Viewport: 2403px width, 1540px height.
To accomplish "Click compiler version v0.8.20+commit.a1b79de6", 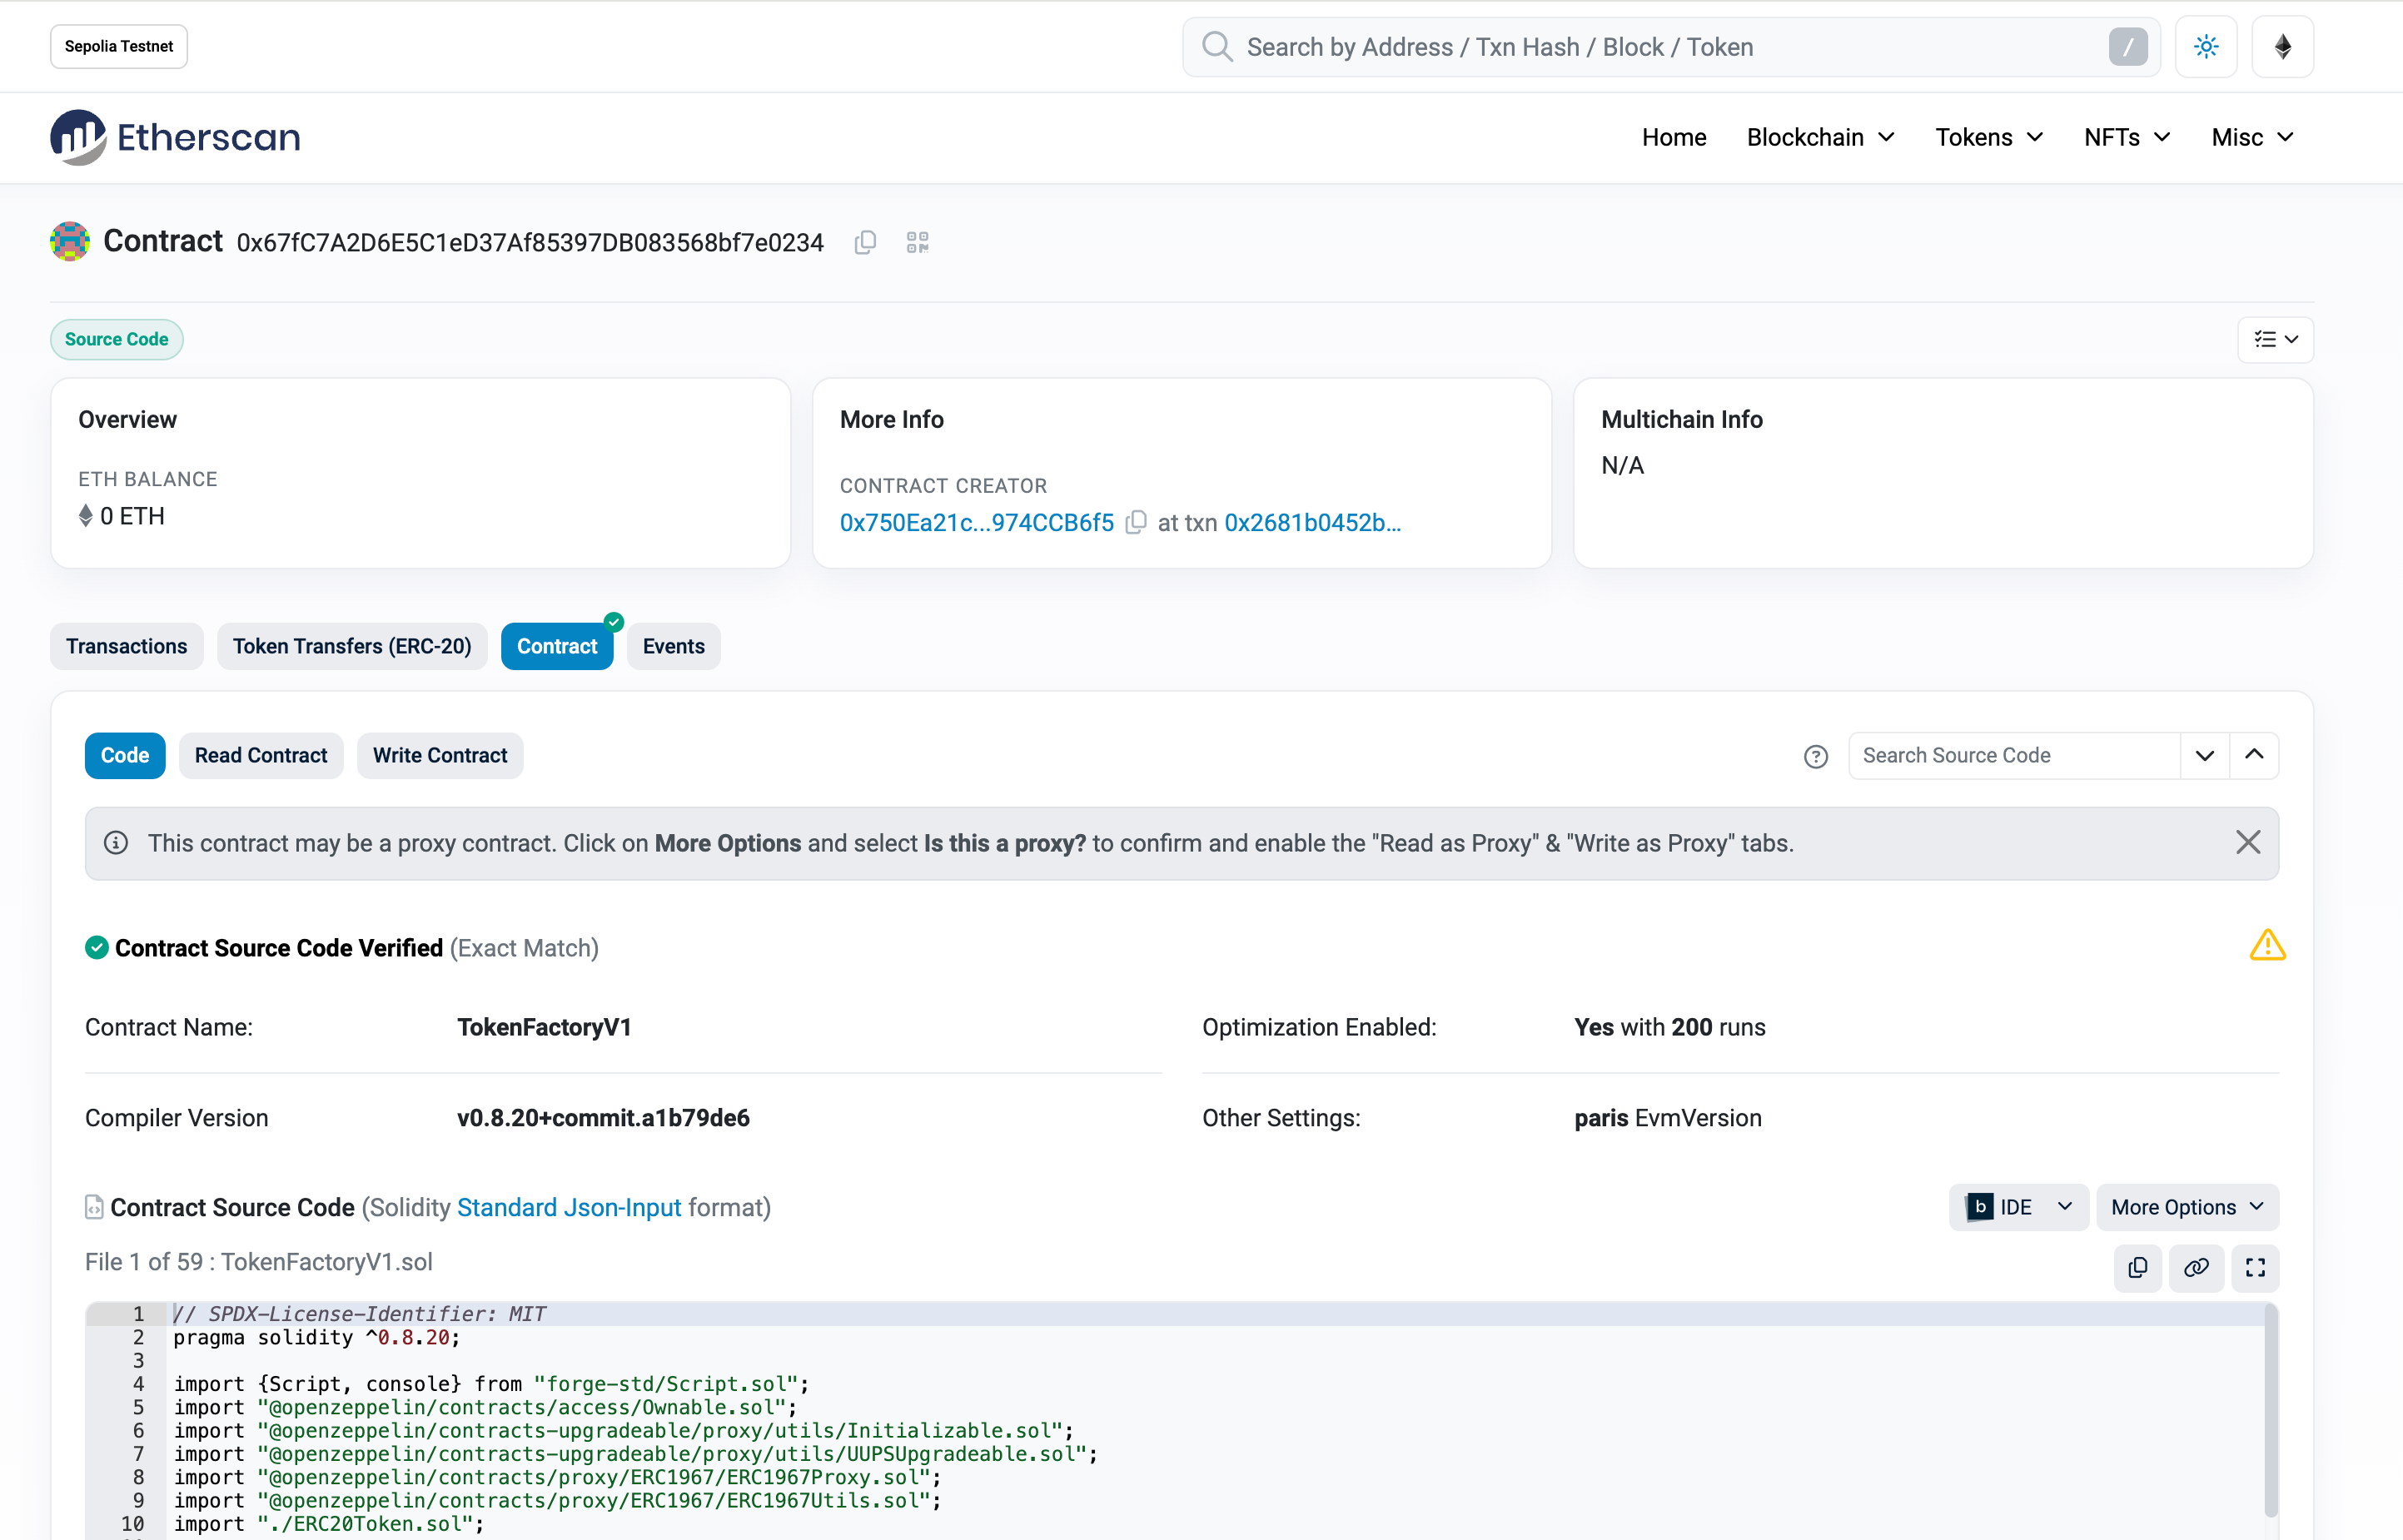I will coord(603,1119).
